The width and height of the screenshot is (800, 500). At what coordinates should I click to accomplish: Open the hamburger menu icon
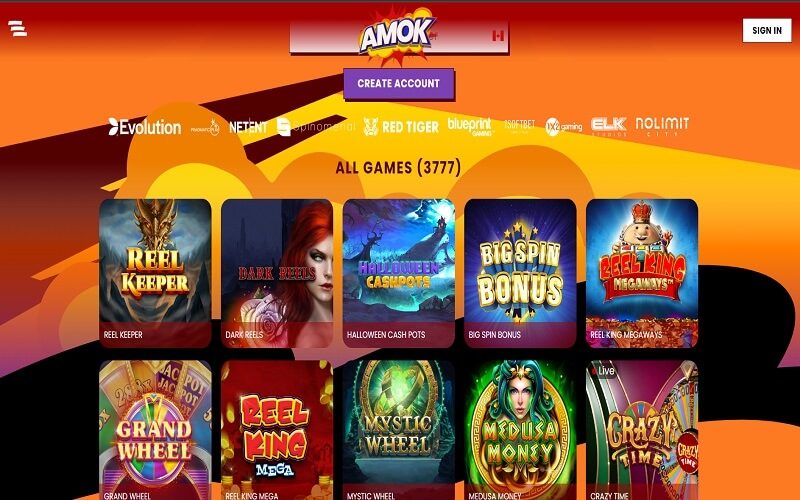click(x=17, y=29)
